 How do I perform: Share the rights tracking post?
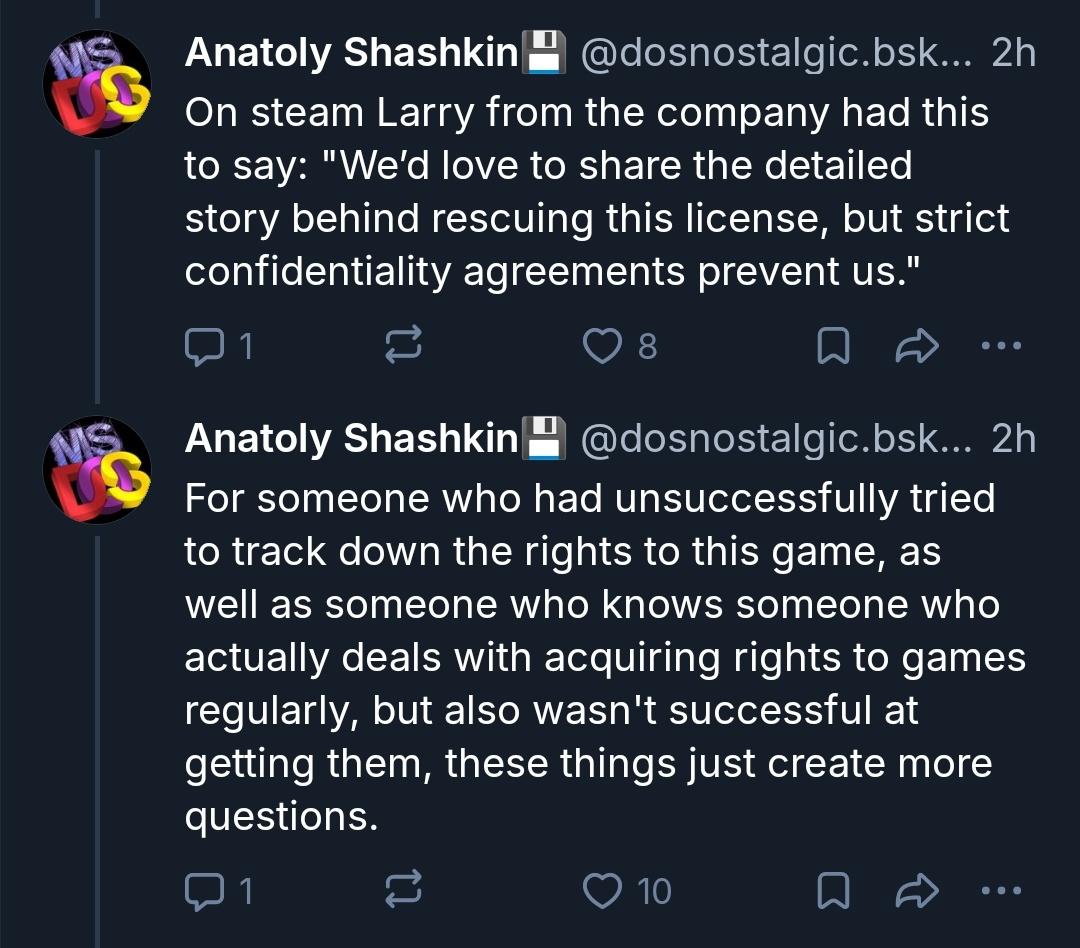pos(916,891)
